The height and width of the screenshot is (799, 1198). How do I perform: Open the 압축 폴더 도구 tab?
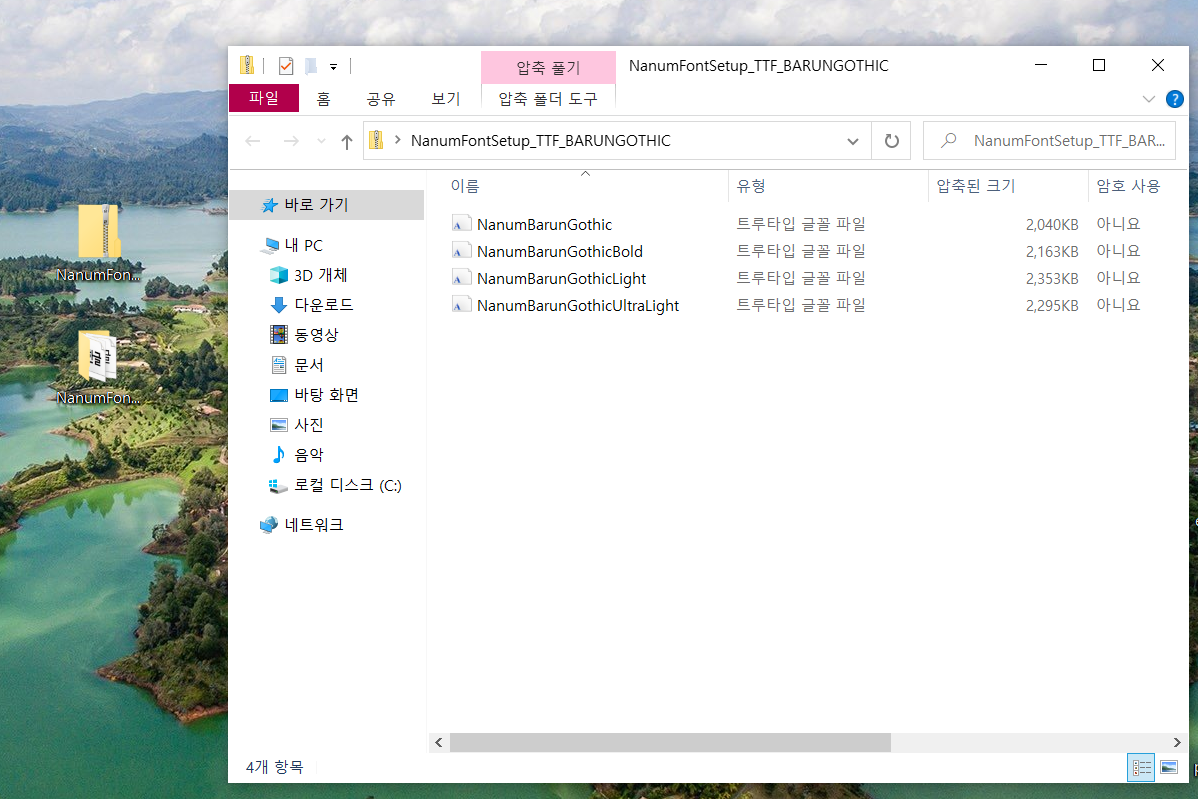(548, 99)
